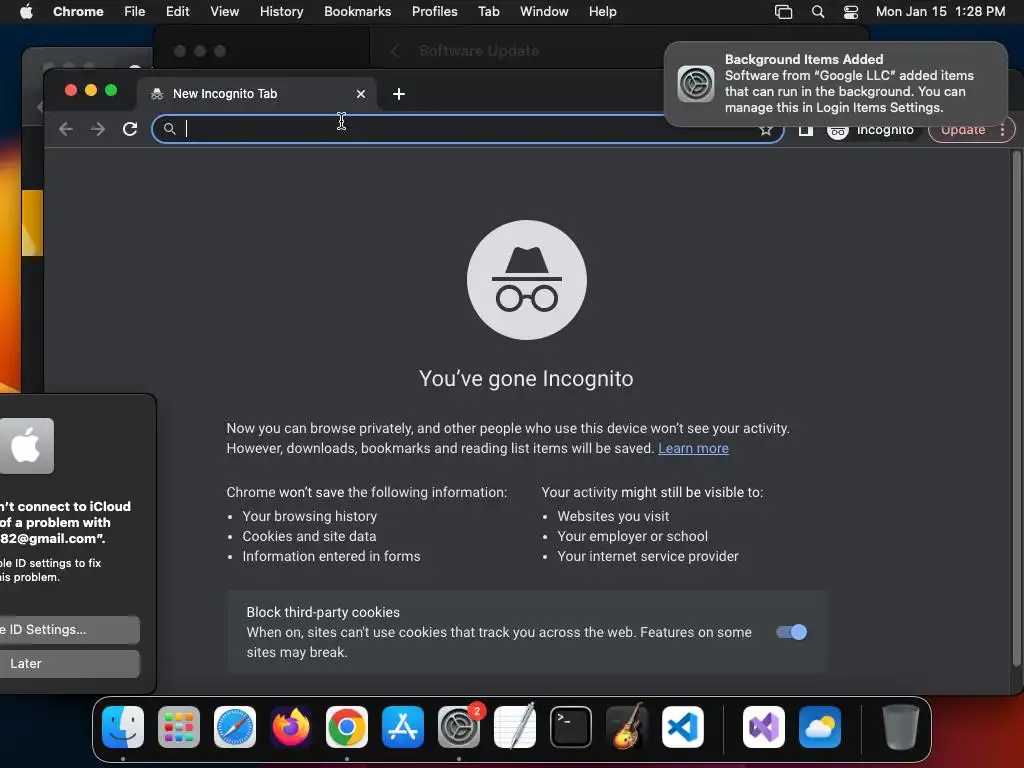Open Firefox from the Dock

click(x=291, y=727)
